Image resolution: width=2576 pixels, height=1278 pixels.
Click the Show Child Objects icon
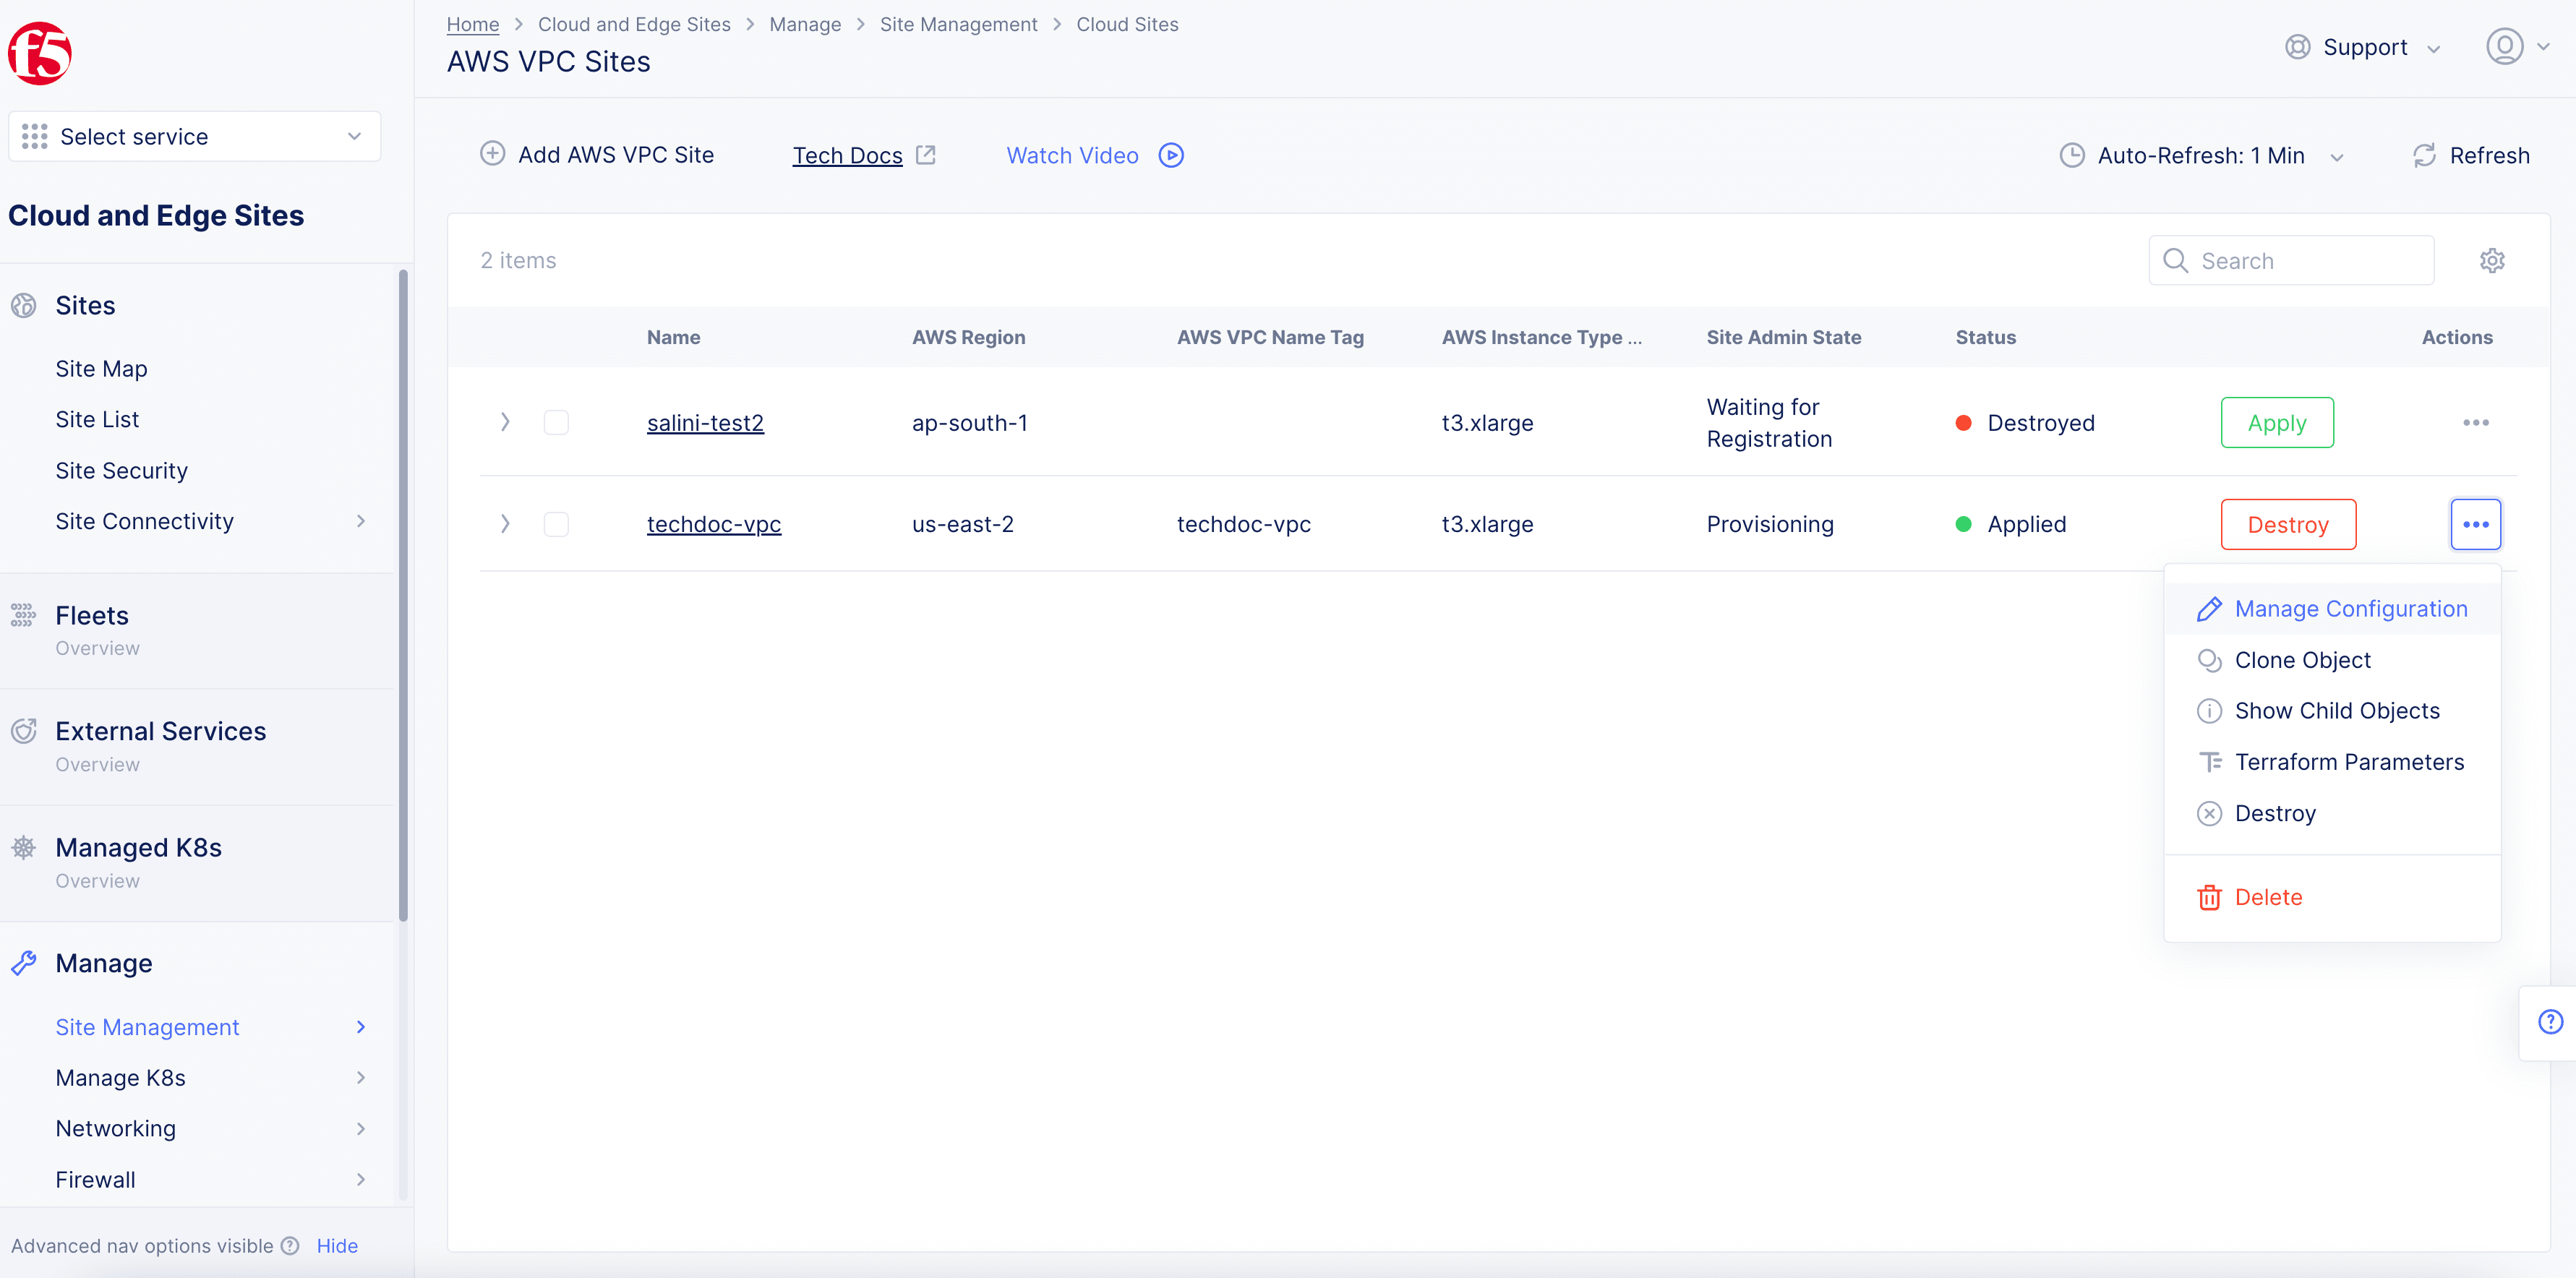pyautogui.click(x=2209, y=710)
